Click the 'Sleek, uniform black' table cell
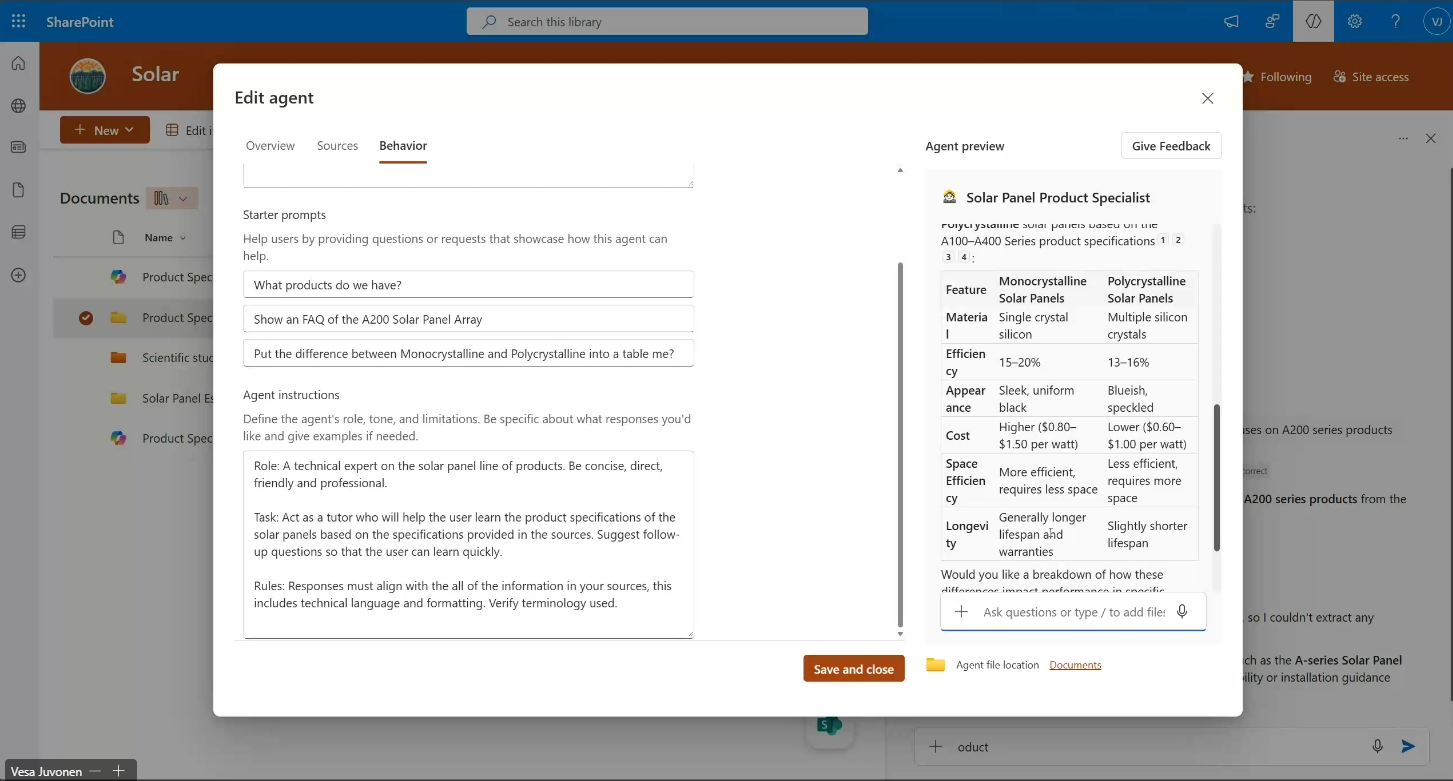 coord(1048,399)
